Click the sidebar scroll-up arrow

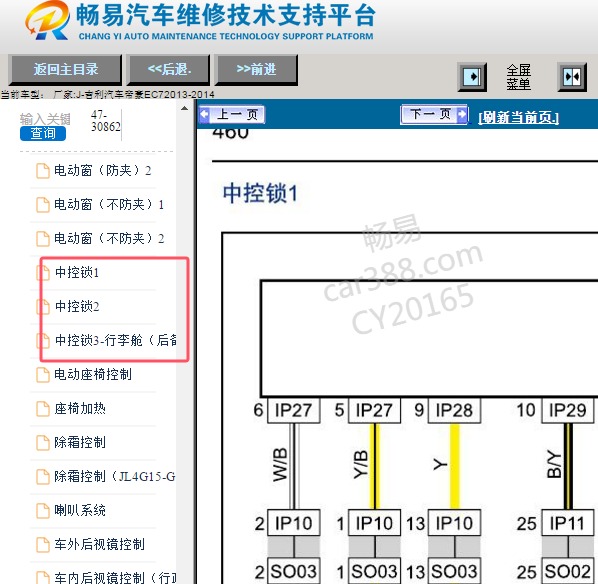coord(185,108)
